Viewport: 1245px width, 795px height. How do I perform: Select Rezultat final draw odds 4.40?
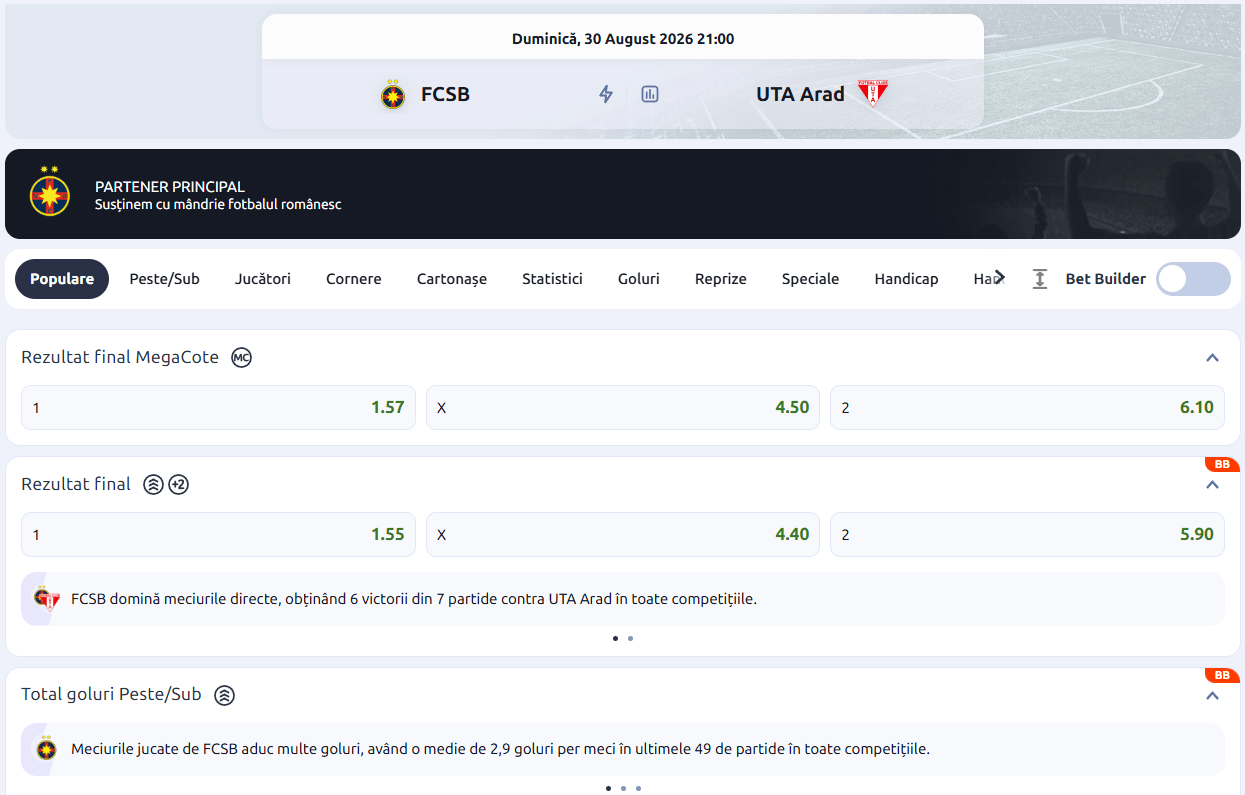pos(623,534)
